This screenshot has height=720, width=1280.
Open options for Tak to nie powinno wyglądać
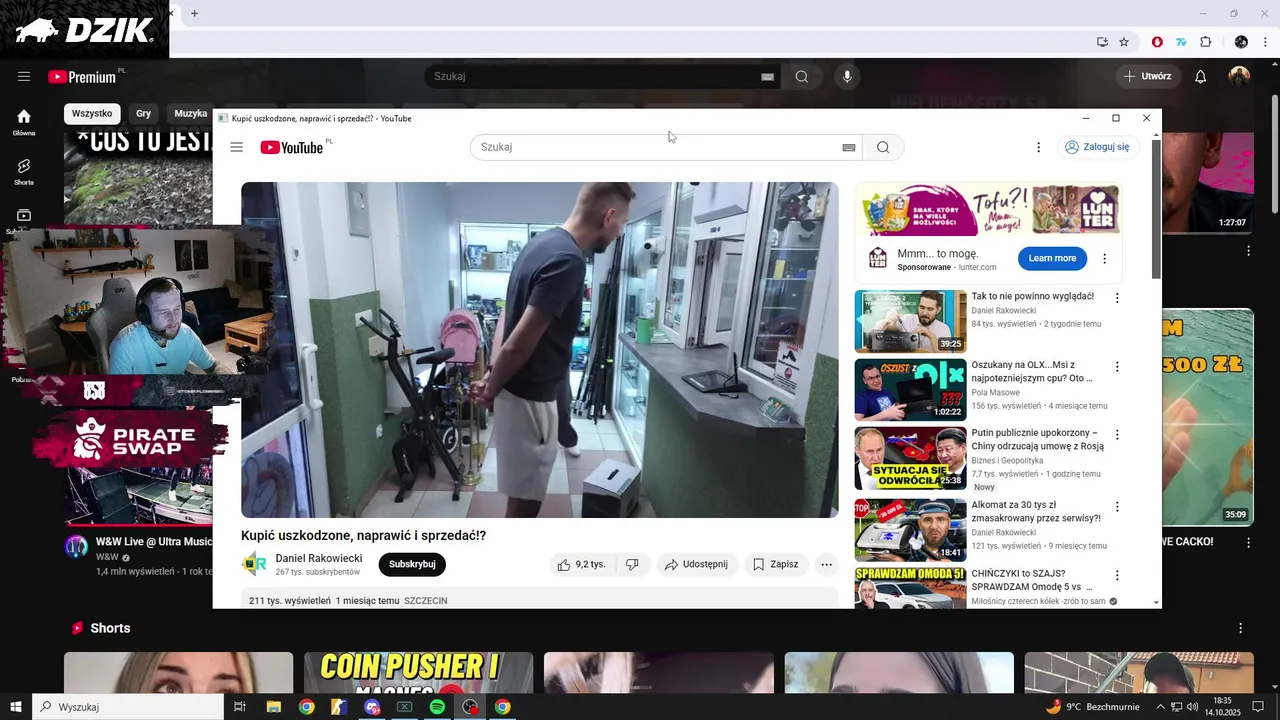1117,298
